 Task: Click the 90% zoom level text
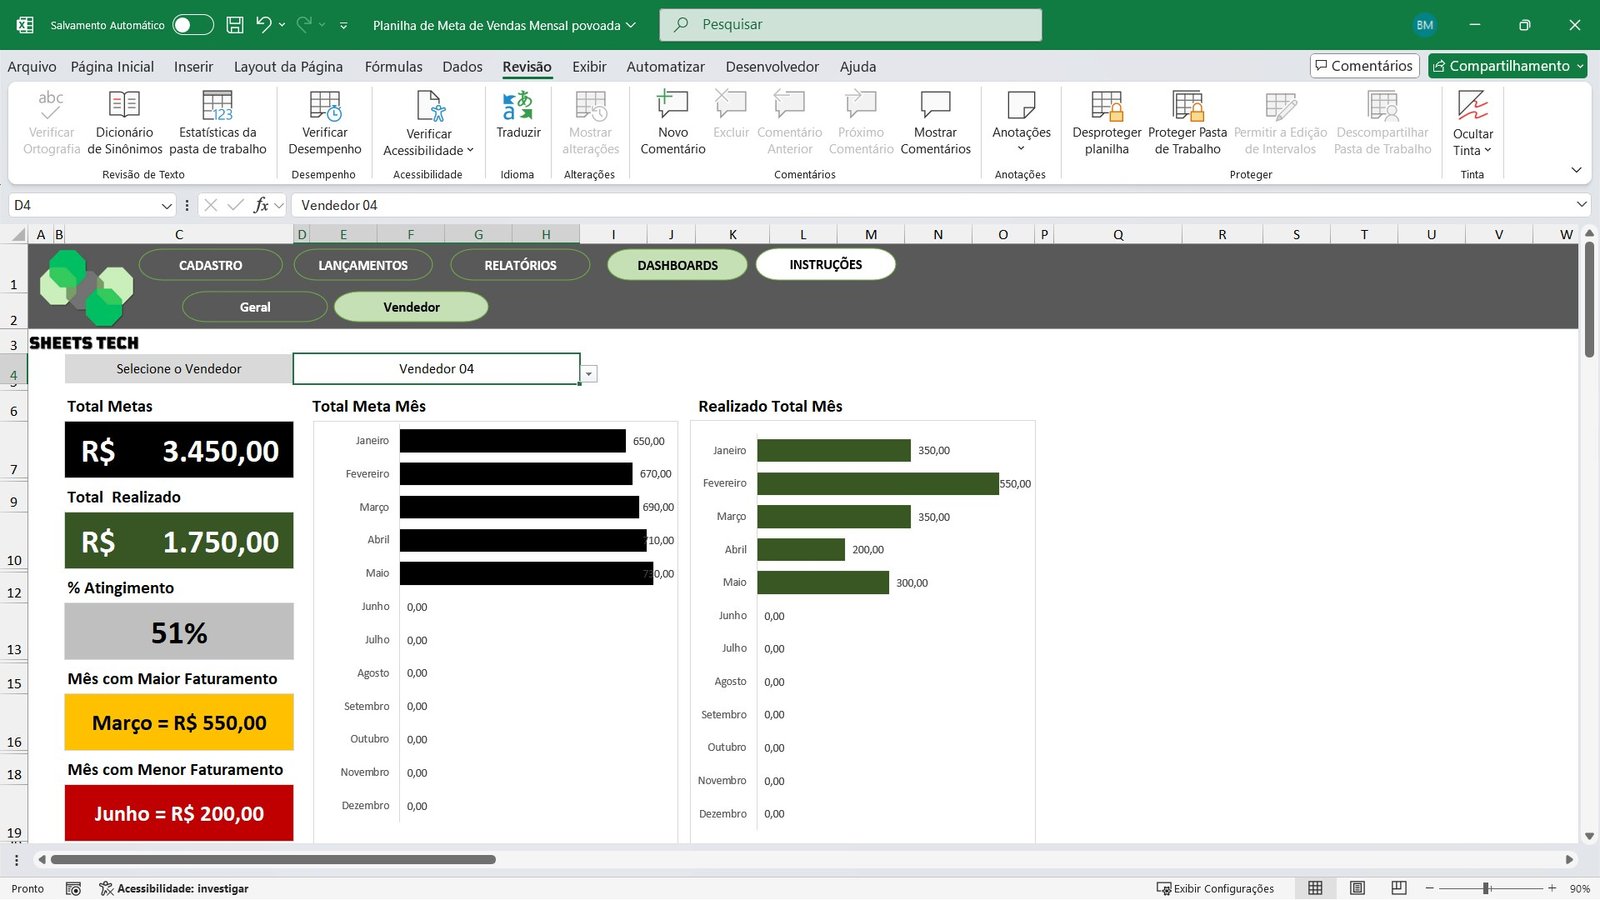click(1580, 888)
